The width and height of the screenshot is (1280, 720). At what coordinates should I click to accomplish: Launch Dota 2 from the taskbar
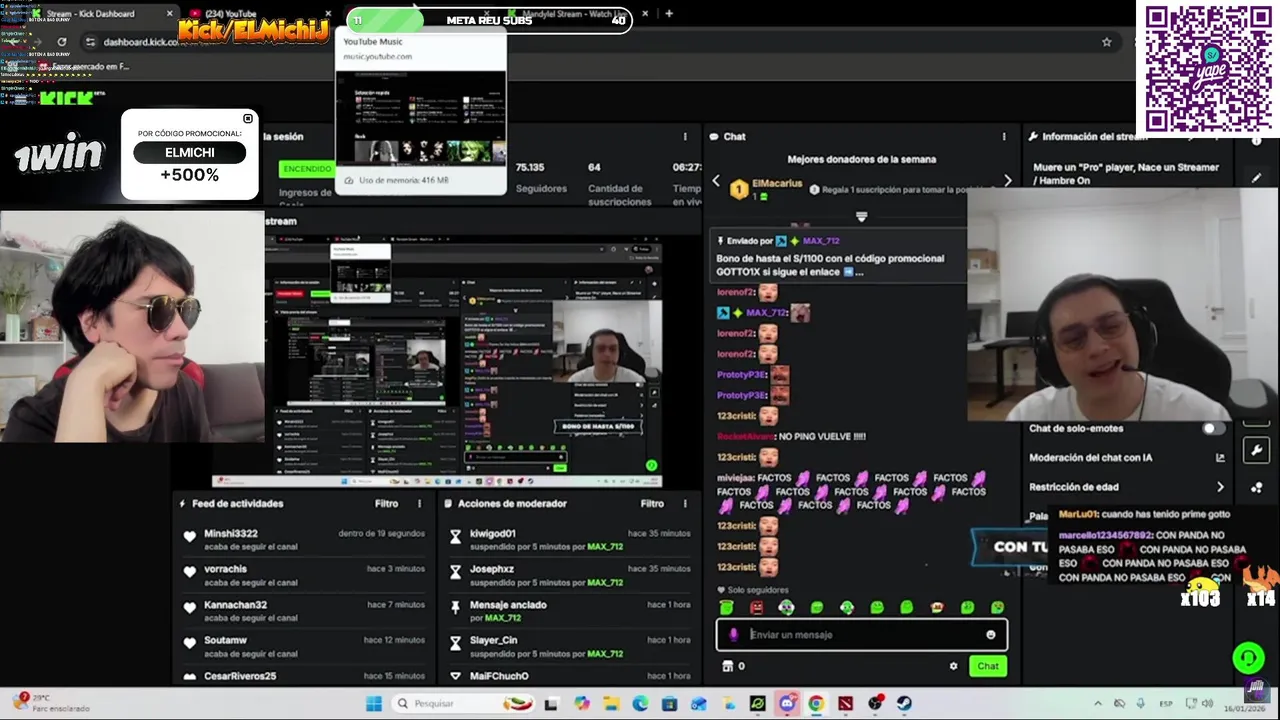(x=846, y=703)
